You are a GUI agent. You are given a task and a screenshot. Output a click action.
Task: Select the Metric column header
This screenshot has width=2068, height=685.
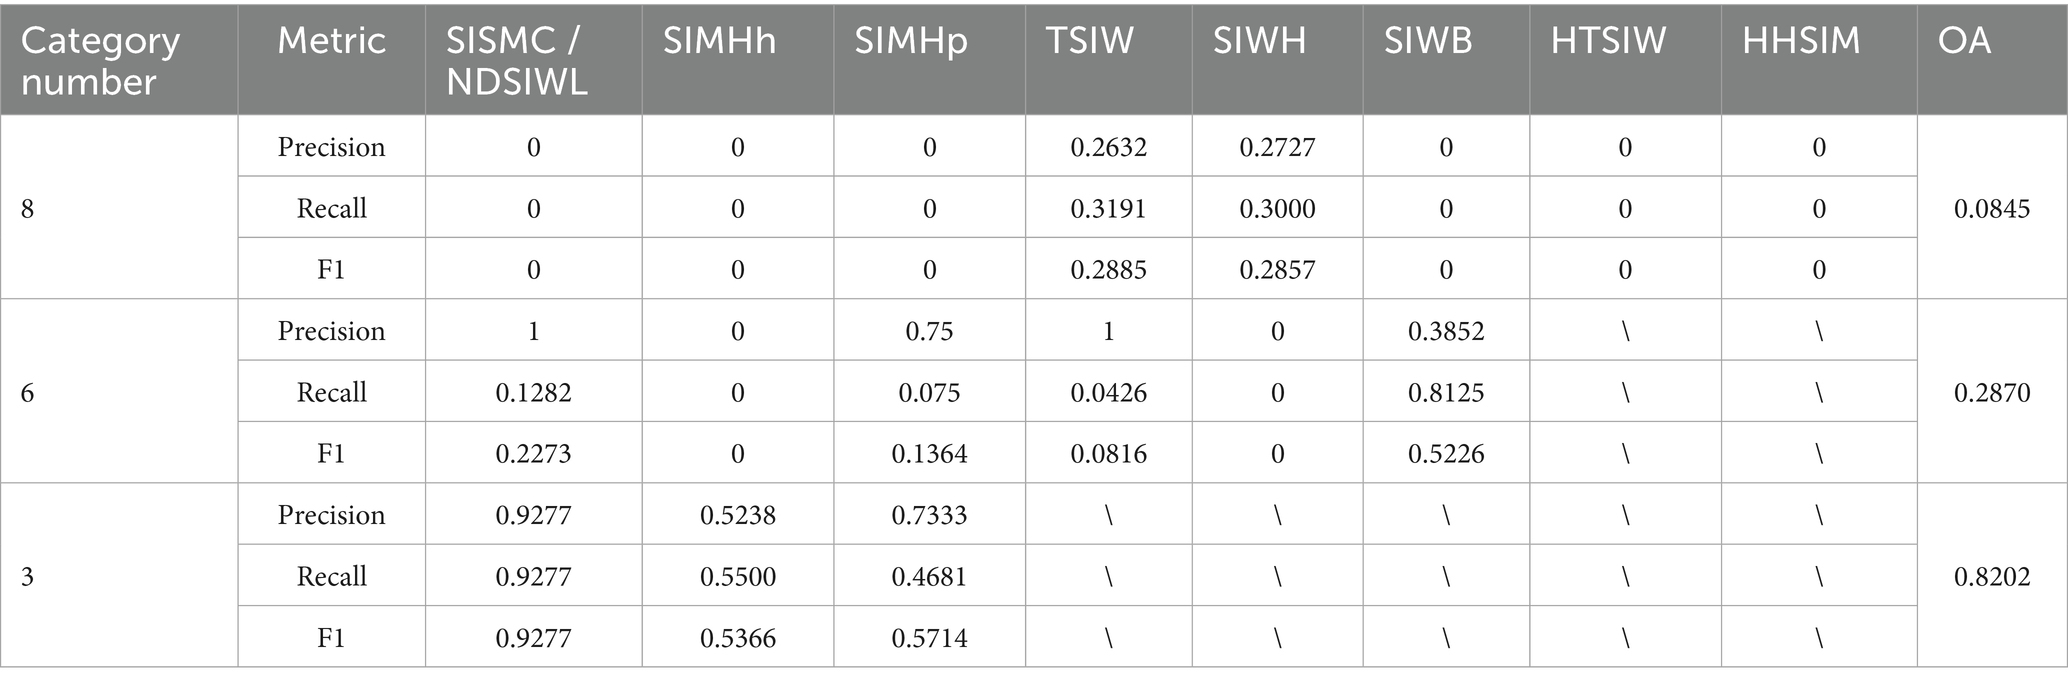click(x=331, y=41)
